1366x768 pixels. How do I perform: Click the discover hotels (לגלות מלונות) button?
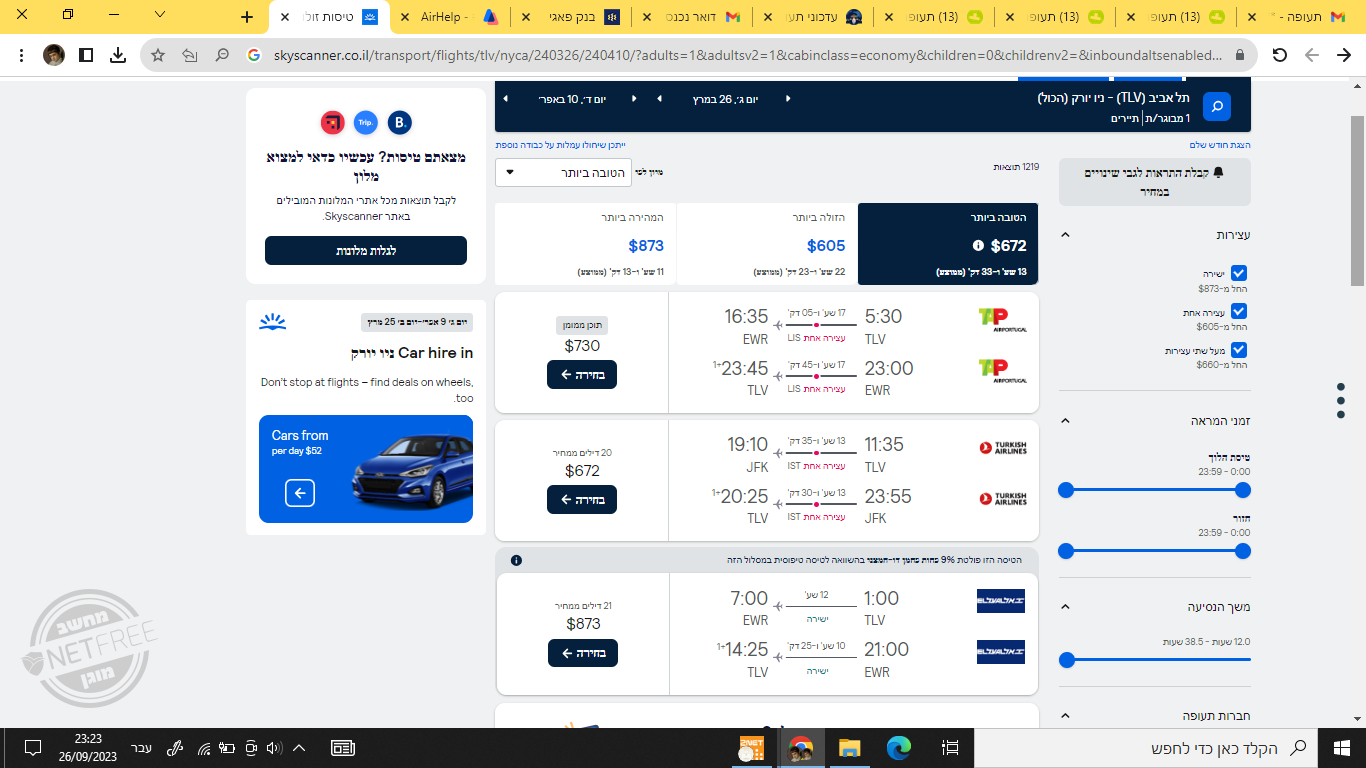coord(366,250)
